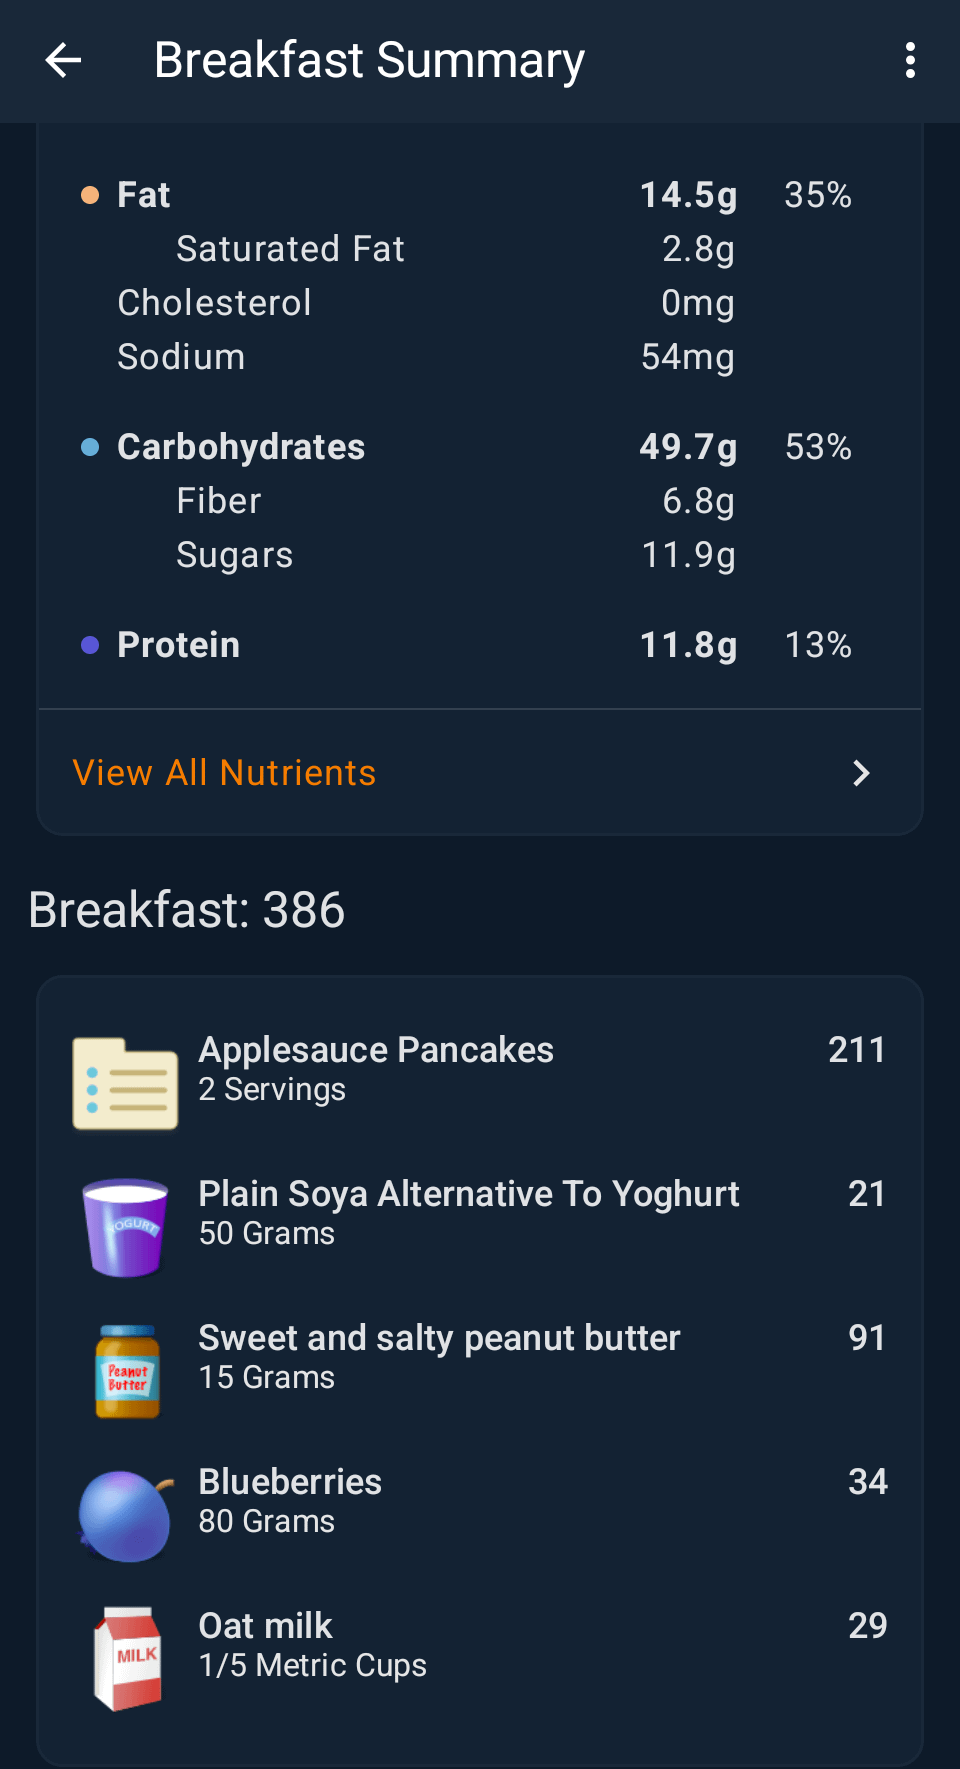
Task: Select Sweet and salty peanut butter entry
Action: (439, 1355)
